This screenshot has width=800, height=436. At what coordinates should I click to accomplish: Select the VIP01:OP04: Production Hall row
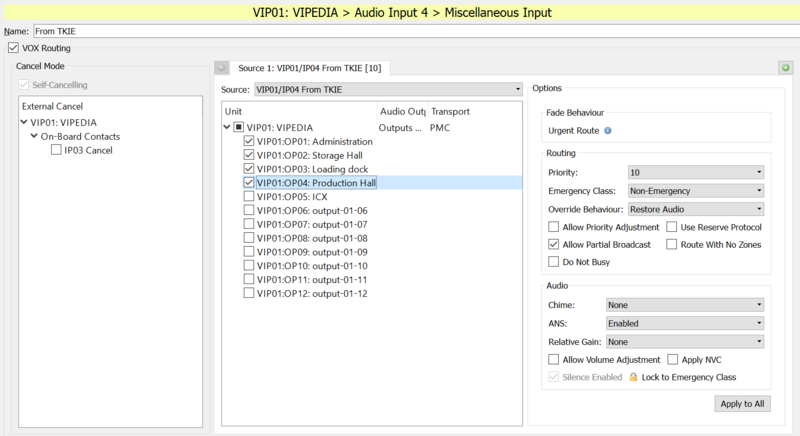(x=316, y=183)
